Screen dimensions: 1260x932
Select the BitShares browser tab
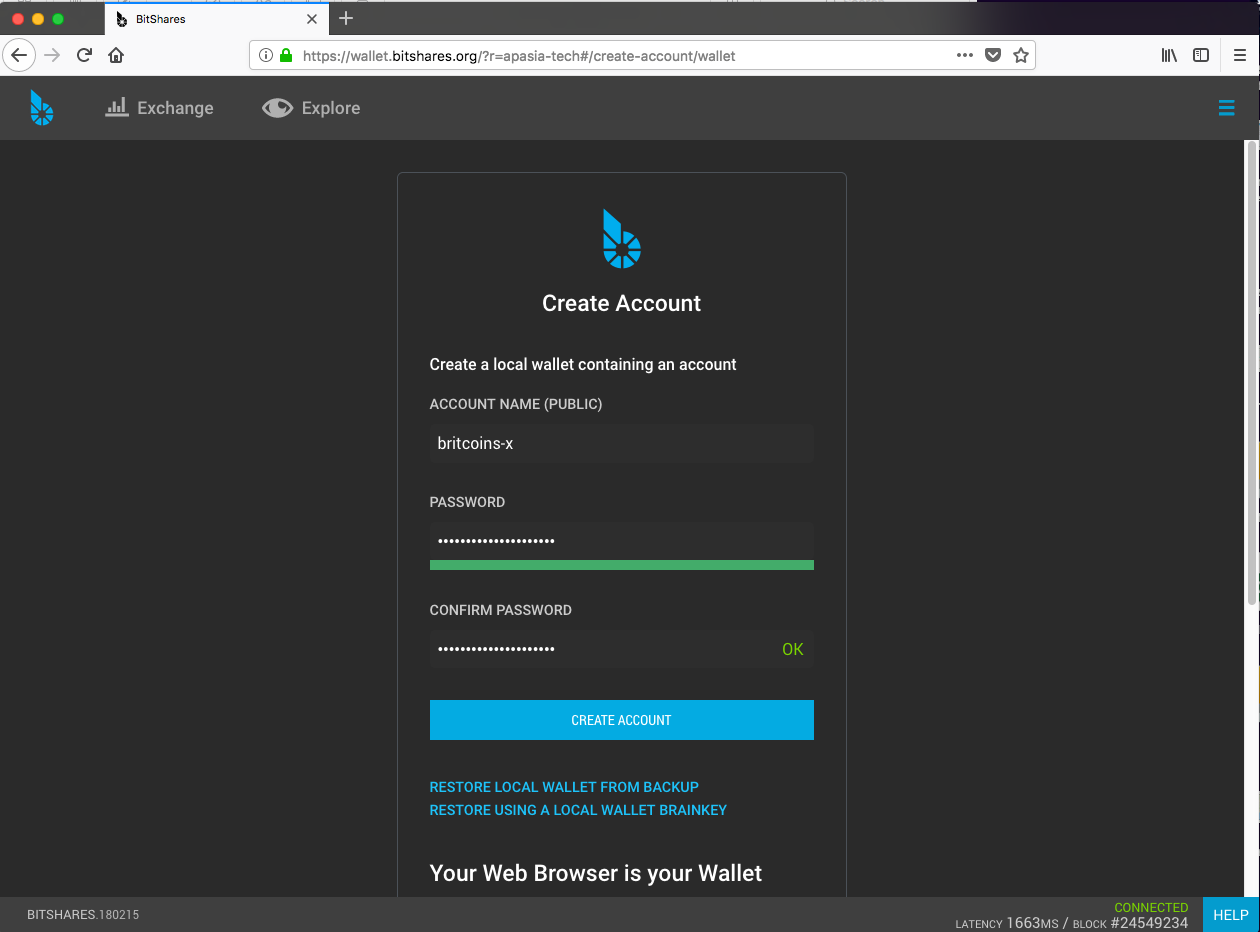216,19
